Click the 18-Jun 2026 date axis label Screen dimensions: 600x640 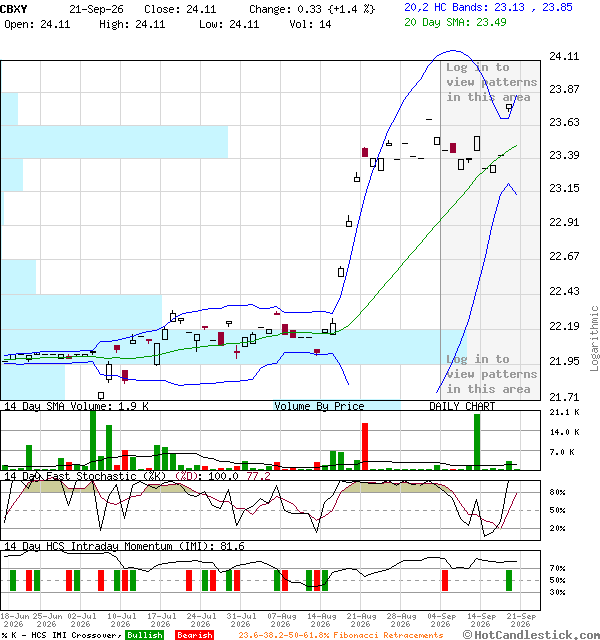point(14,620)
